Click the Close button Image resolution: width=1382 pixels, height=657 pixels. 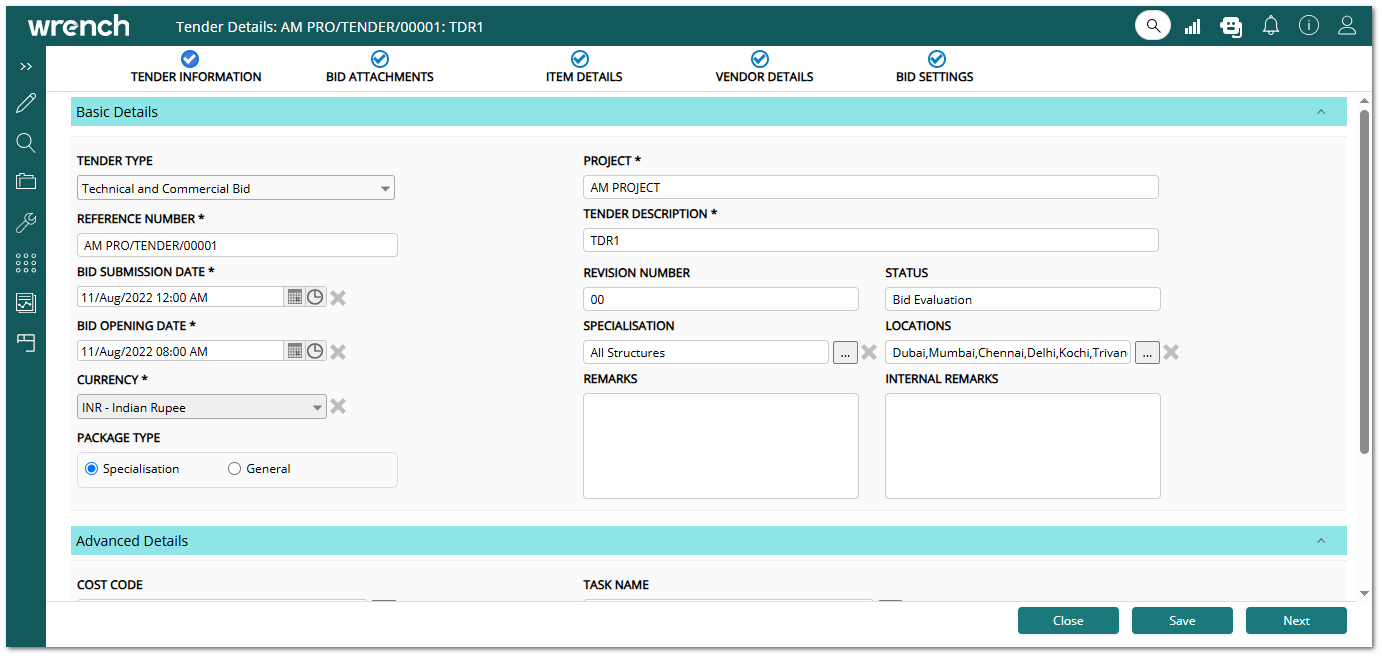[x=1068, y=621]
